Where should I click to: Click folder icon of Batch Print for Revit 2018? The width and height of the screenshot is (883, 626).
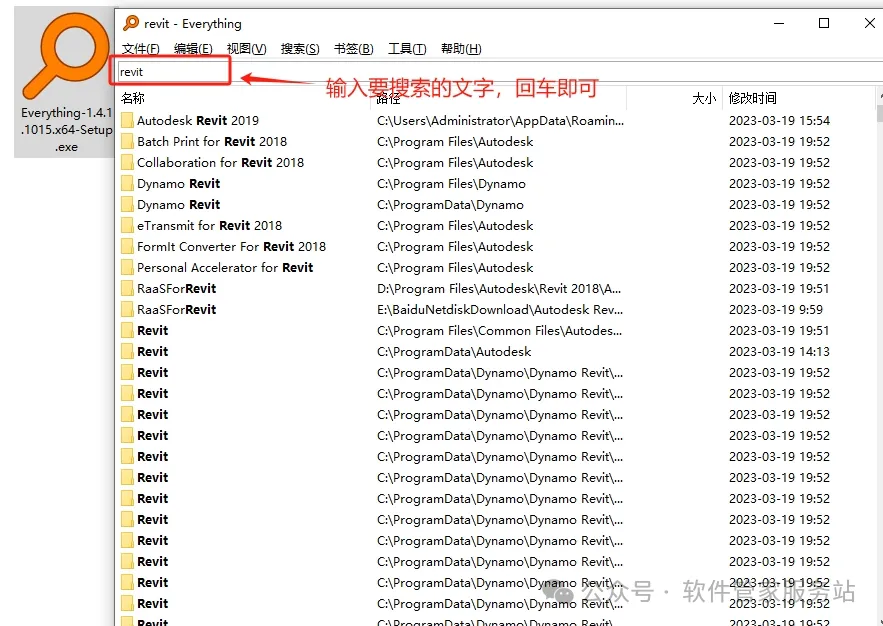tap(127, 141)
